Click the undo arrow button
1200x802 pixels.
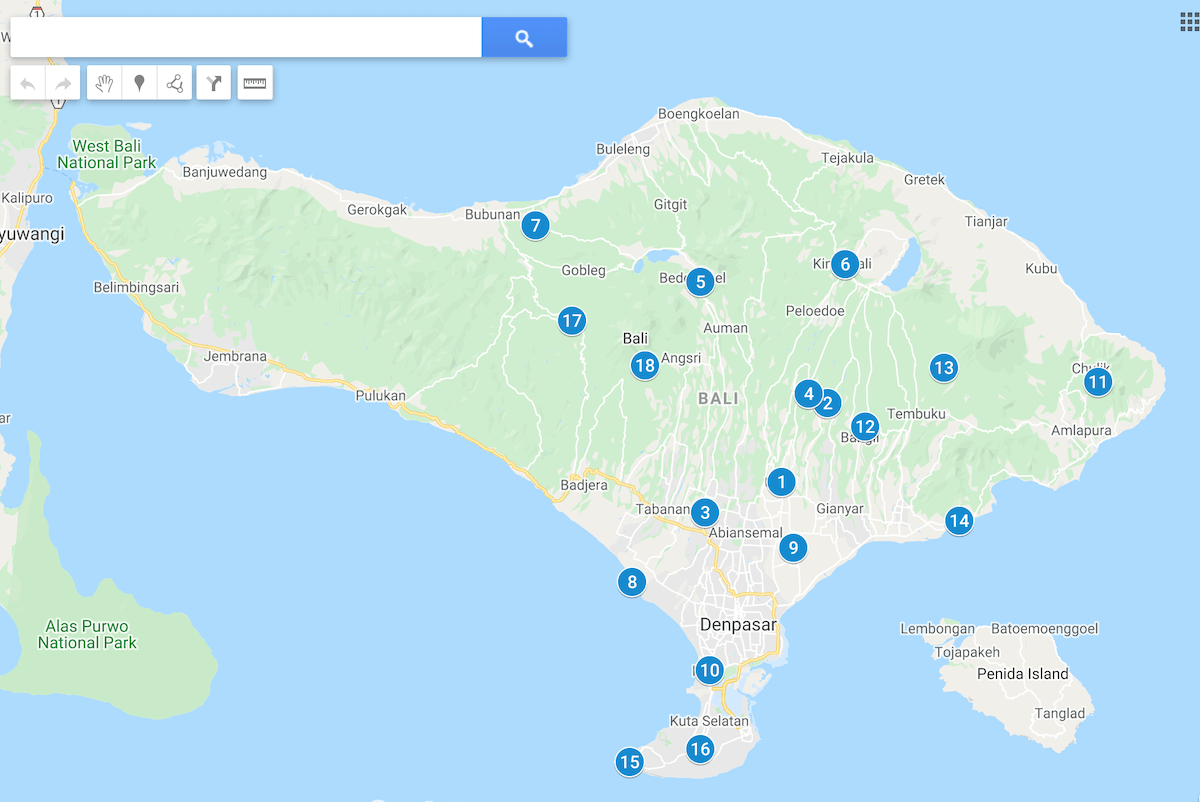(28, 83)
